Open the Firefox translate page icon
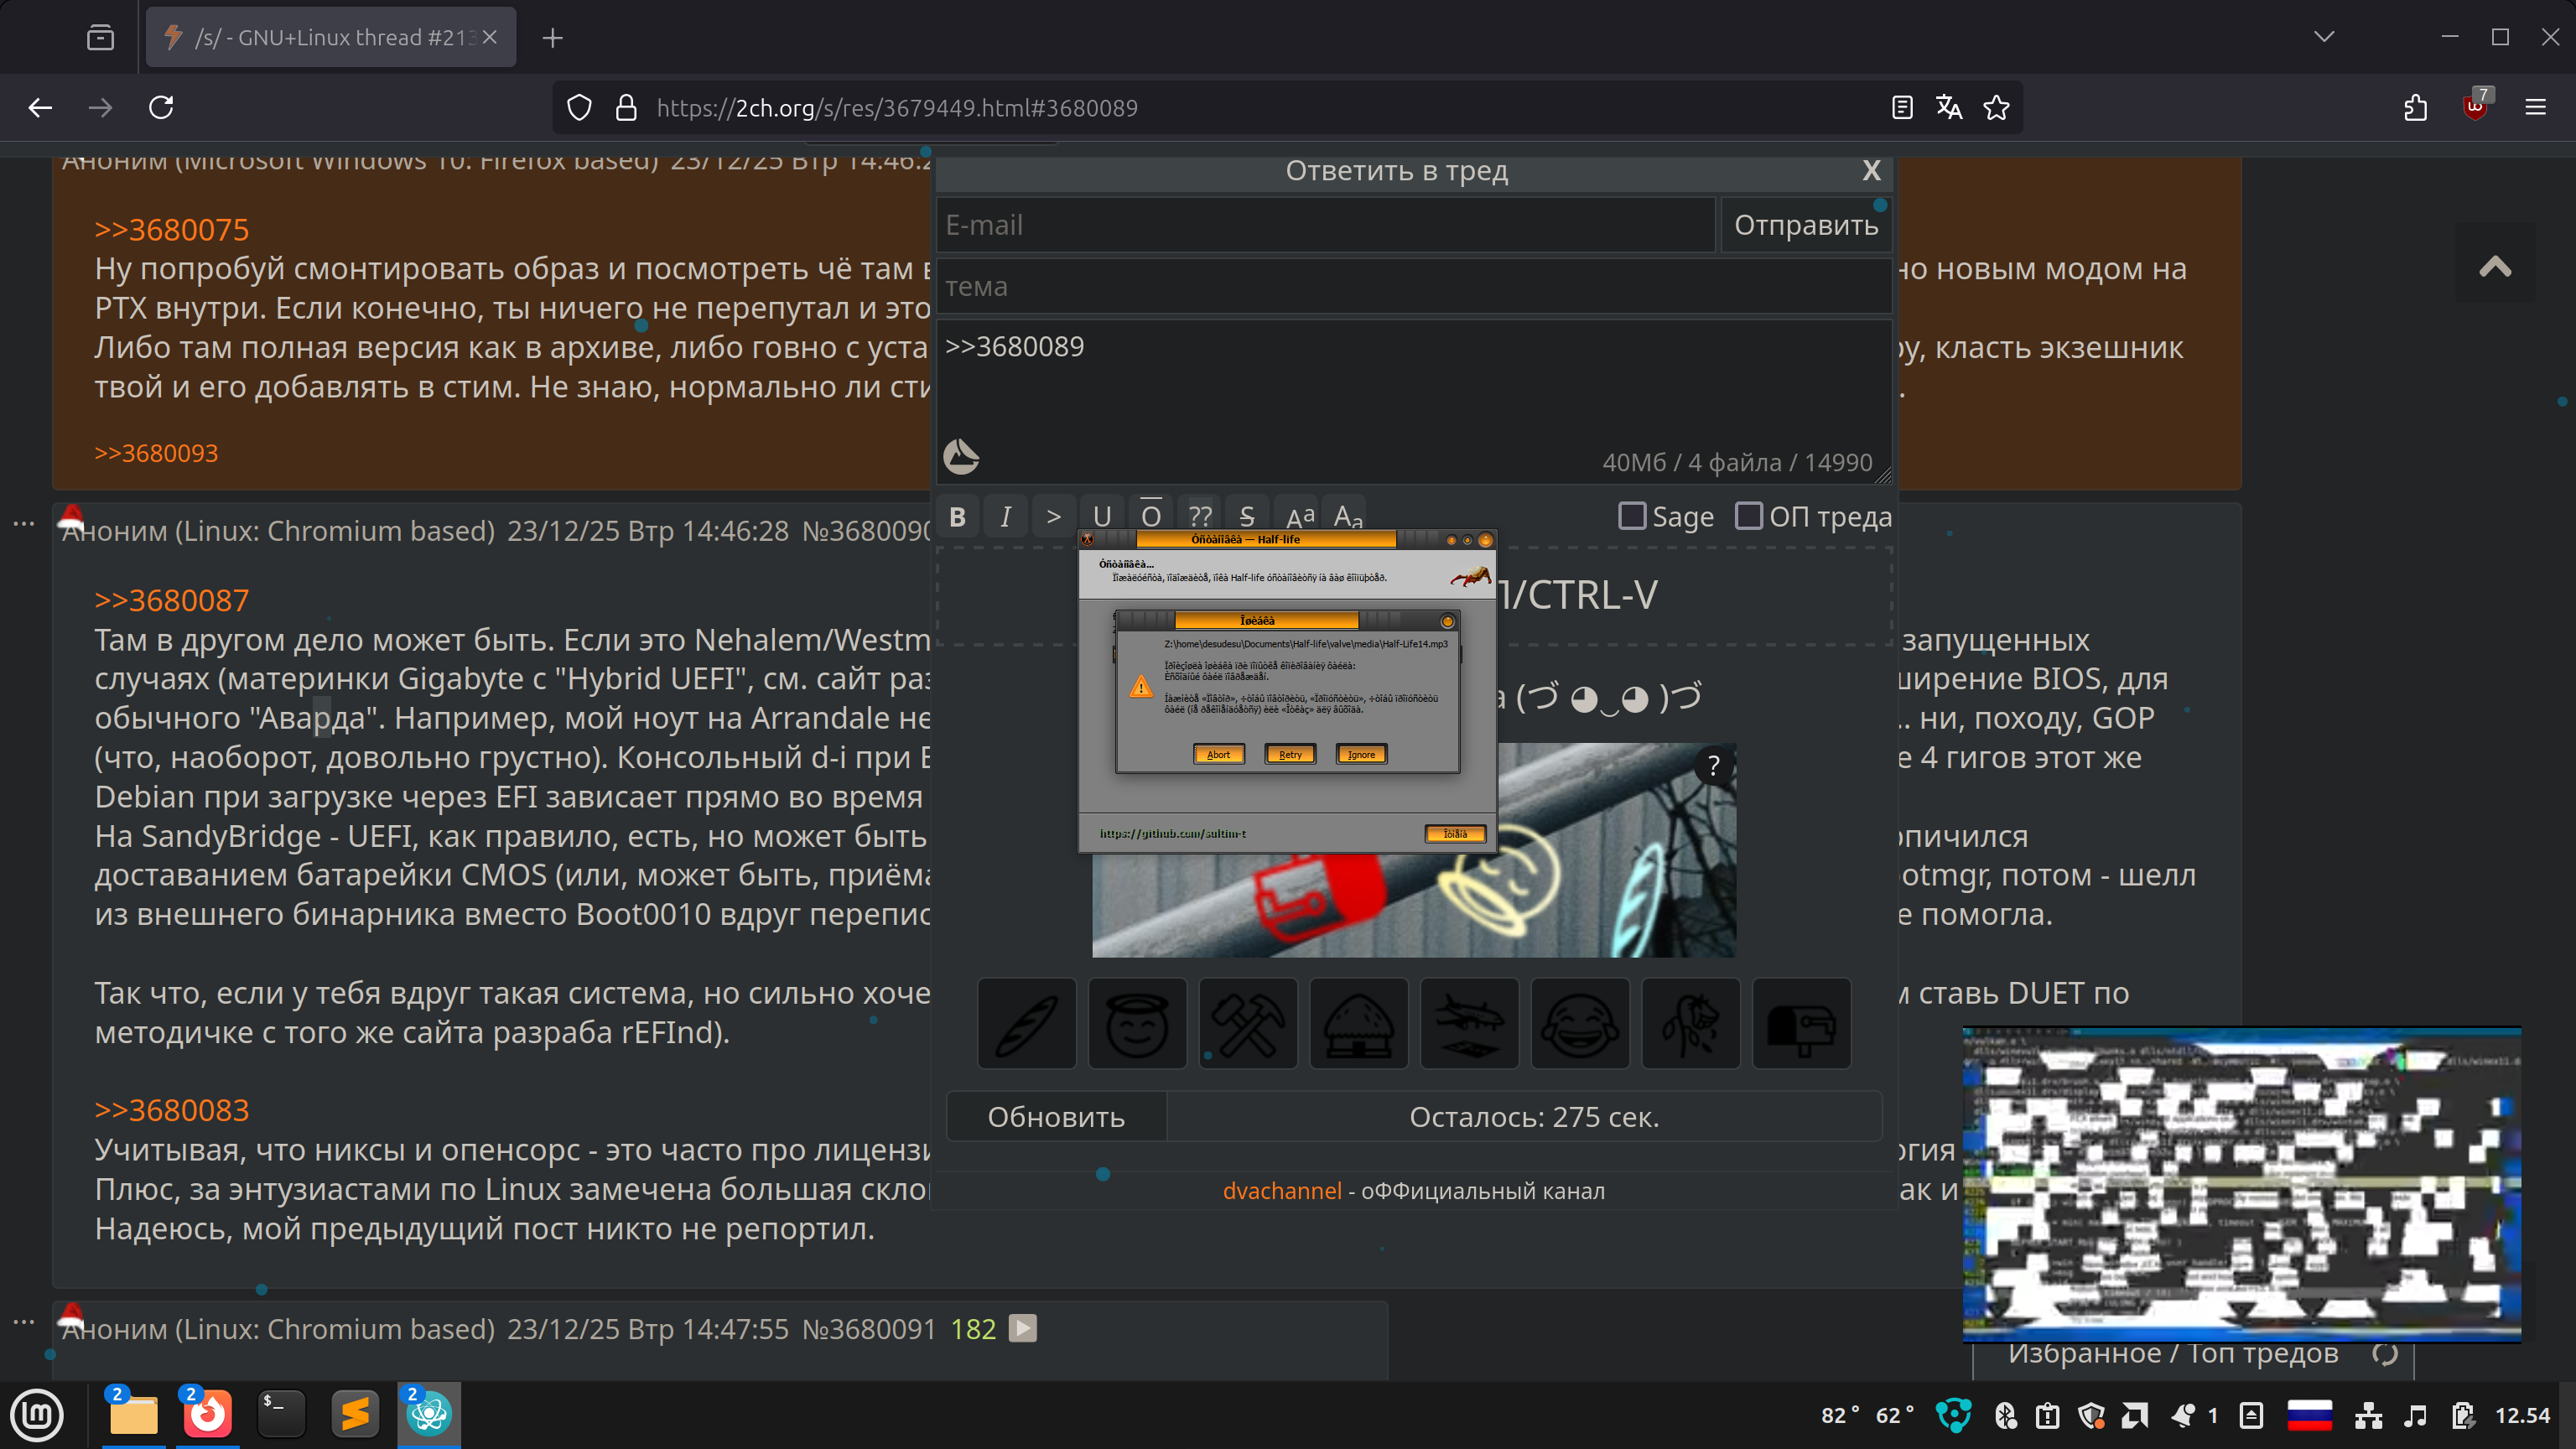Viewport: 2576px width, 1449px height. pos(1949,107)
